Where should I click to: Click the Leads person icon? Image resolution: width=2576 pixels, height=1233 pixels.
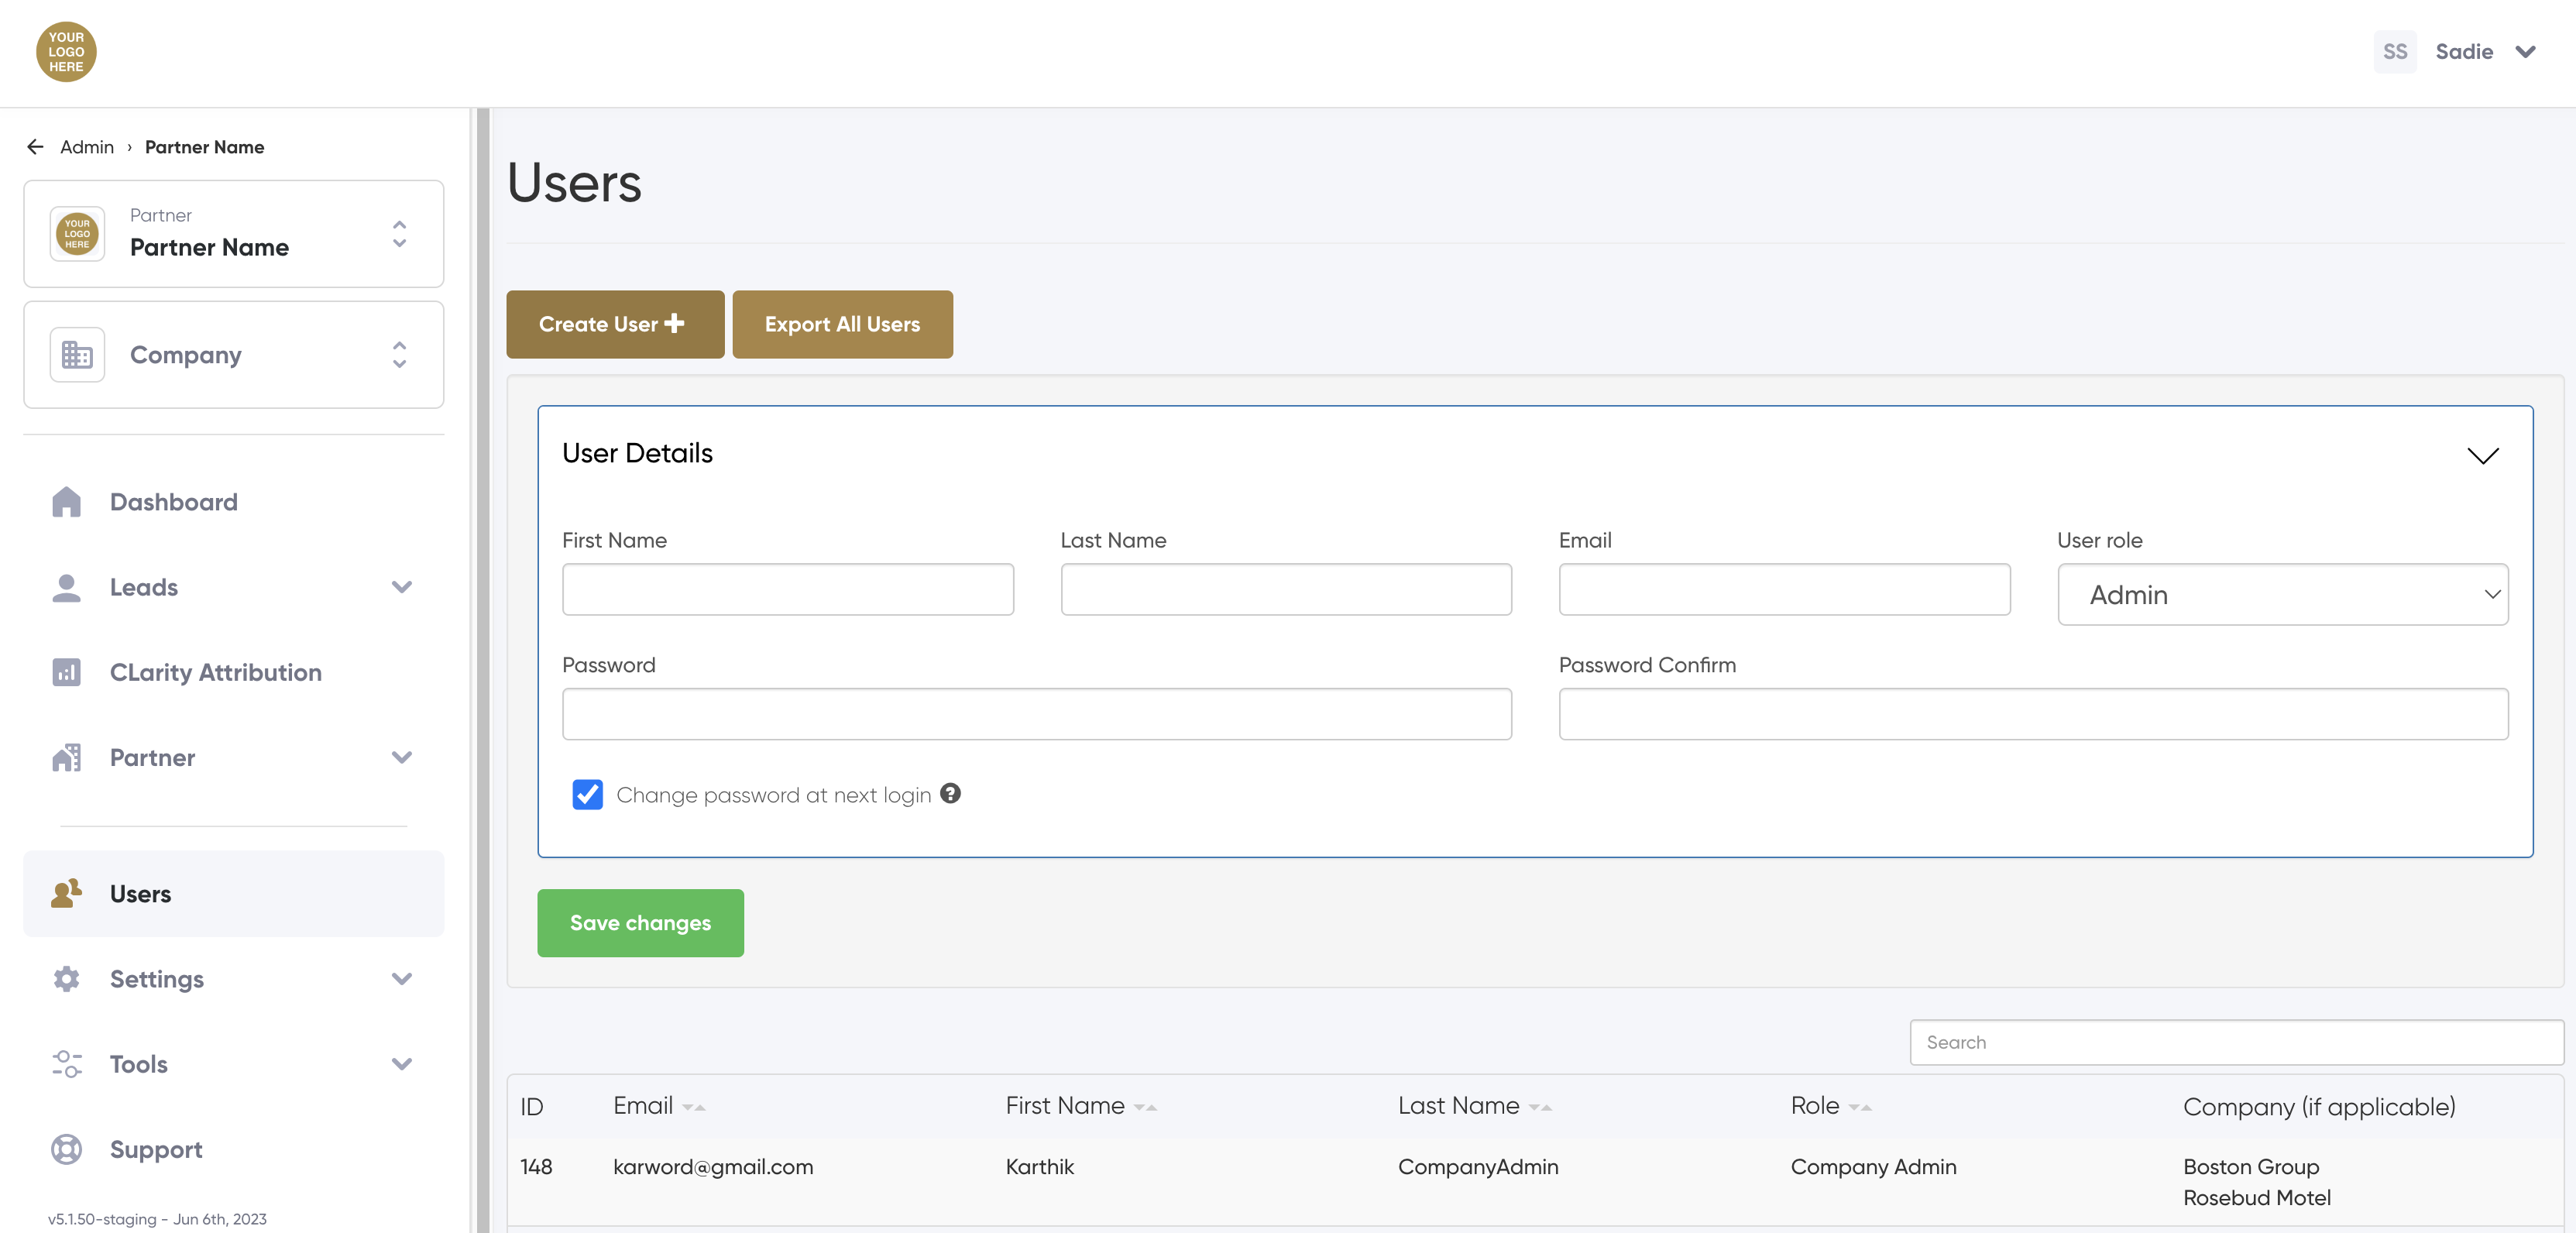point(66,587)
